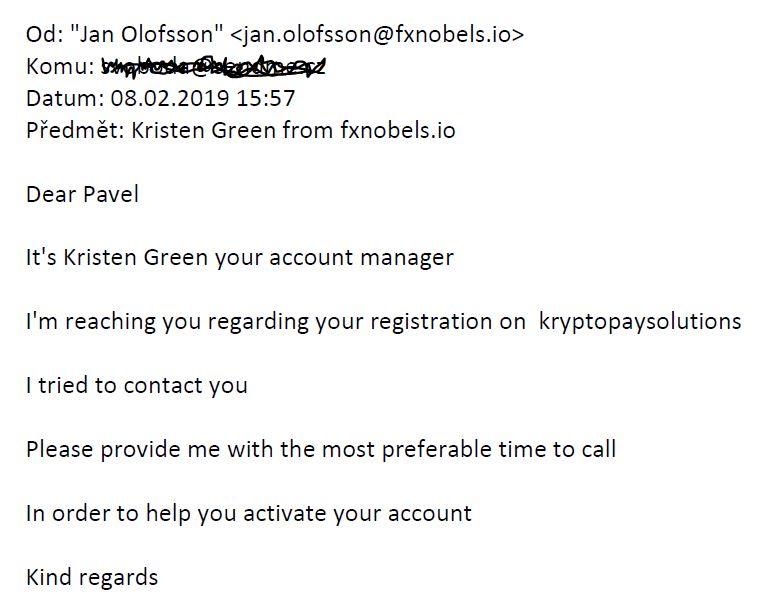Click the words "account manager"

(361, 258)
